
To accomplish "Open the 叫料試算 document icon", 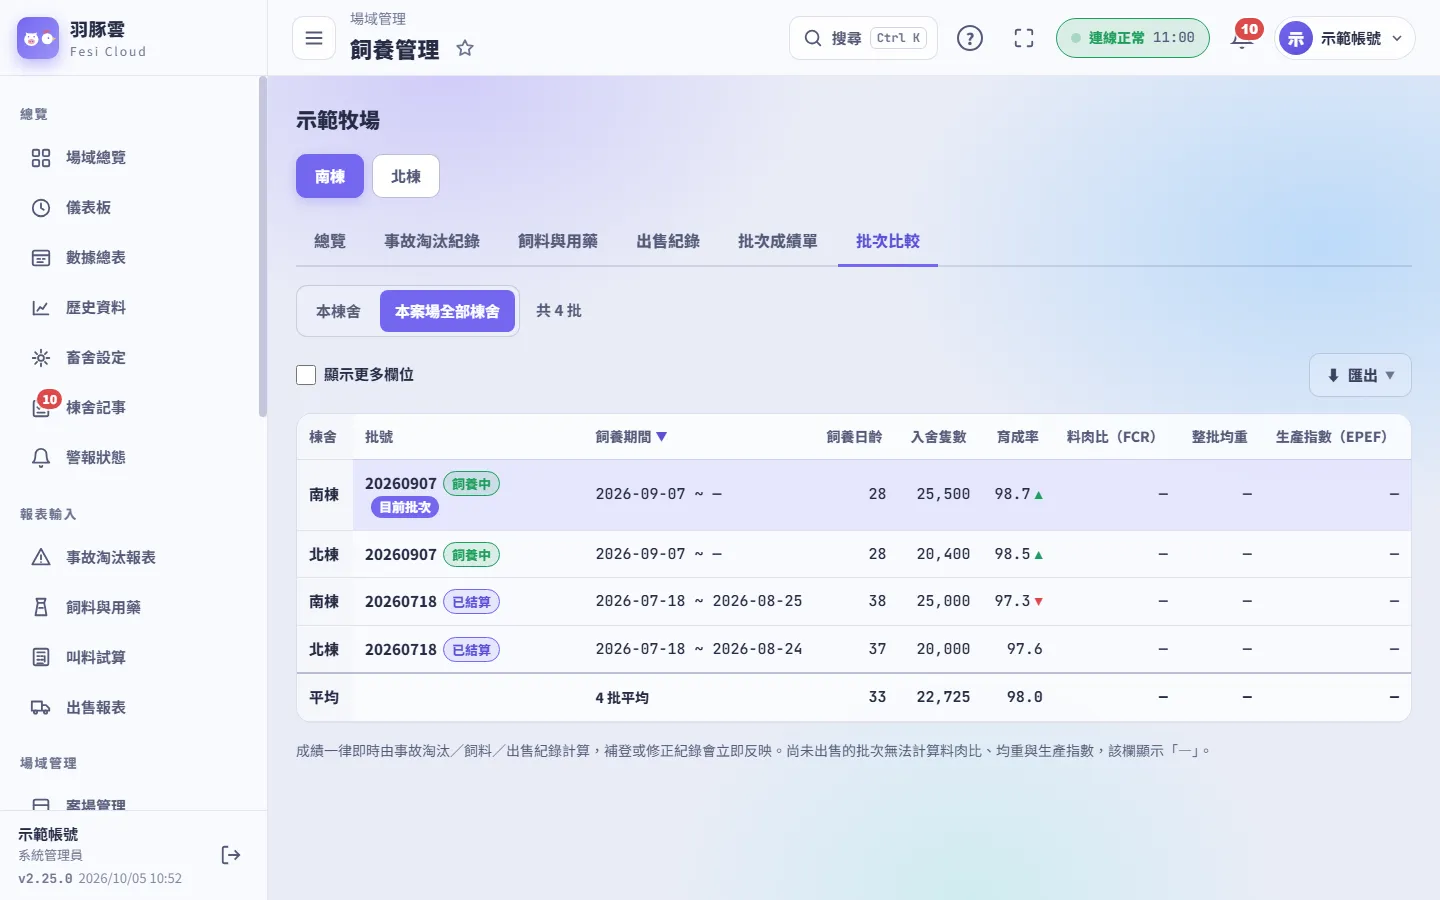I will click(41, 658).
